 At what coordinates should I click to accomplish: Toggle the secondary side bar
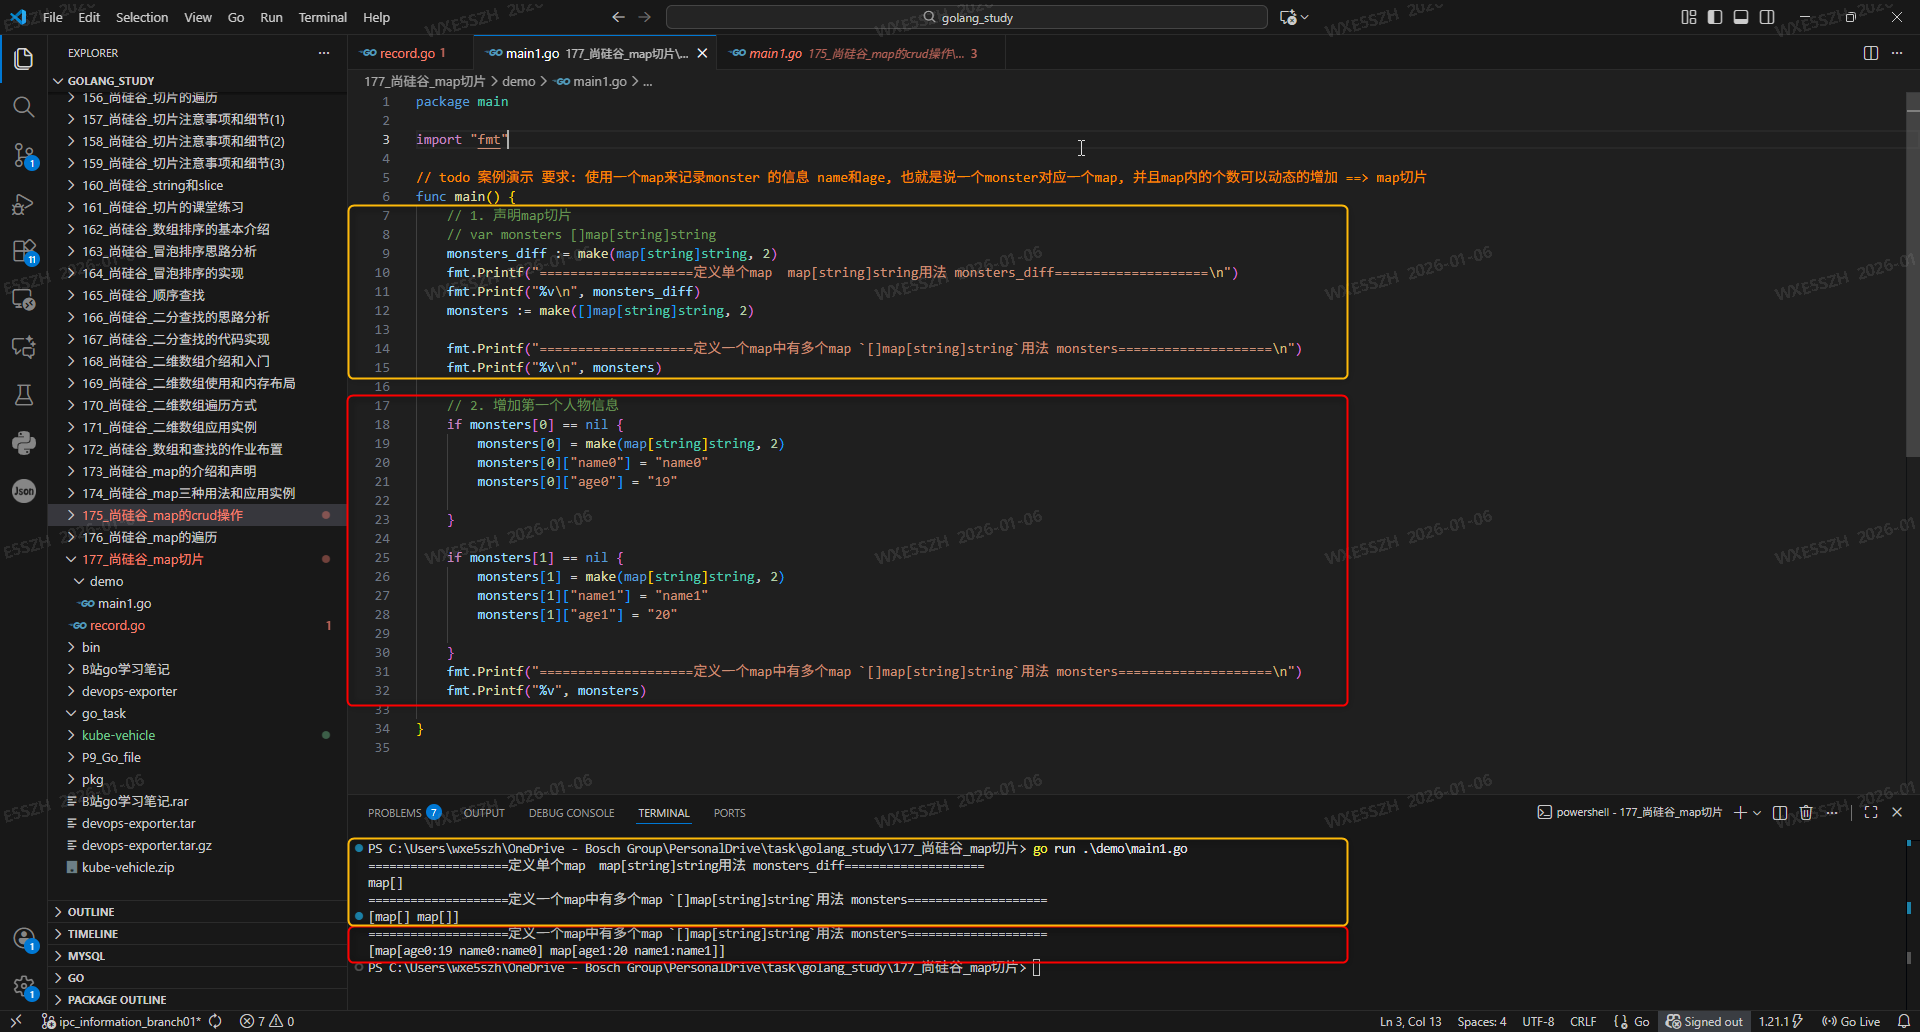1767,17
